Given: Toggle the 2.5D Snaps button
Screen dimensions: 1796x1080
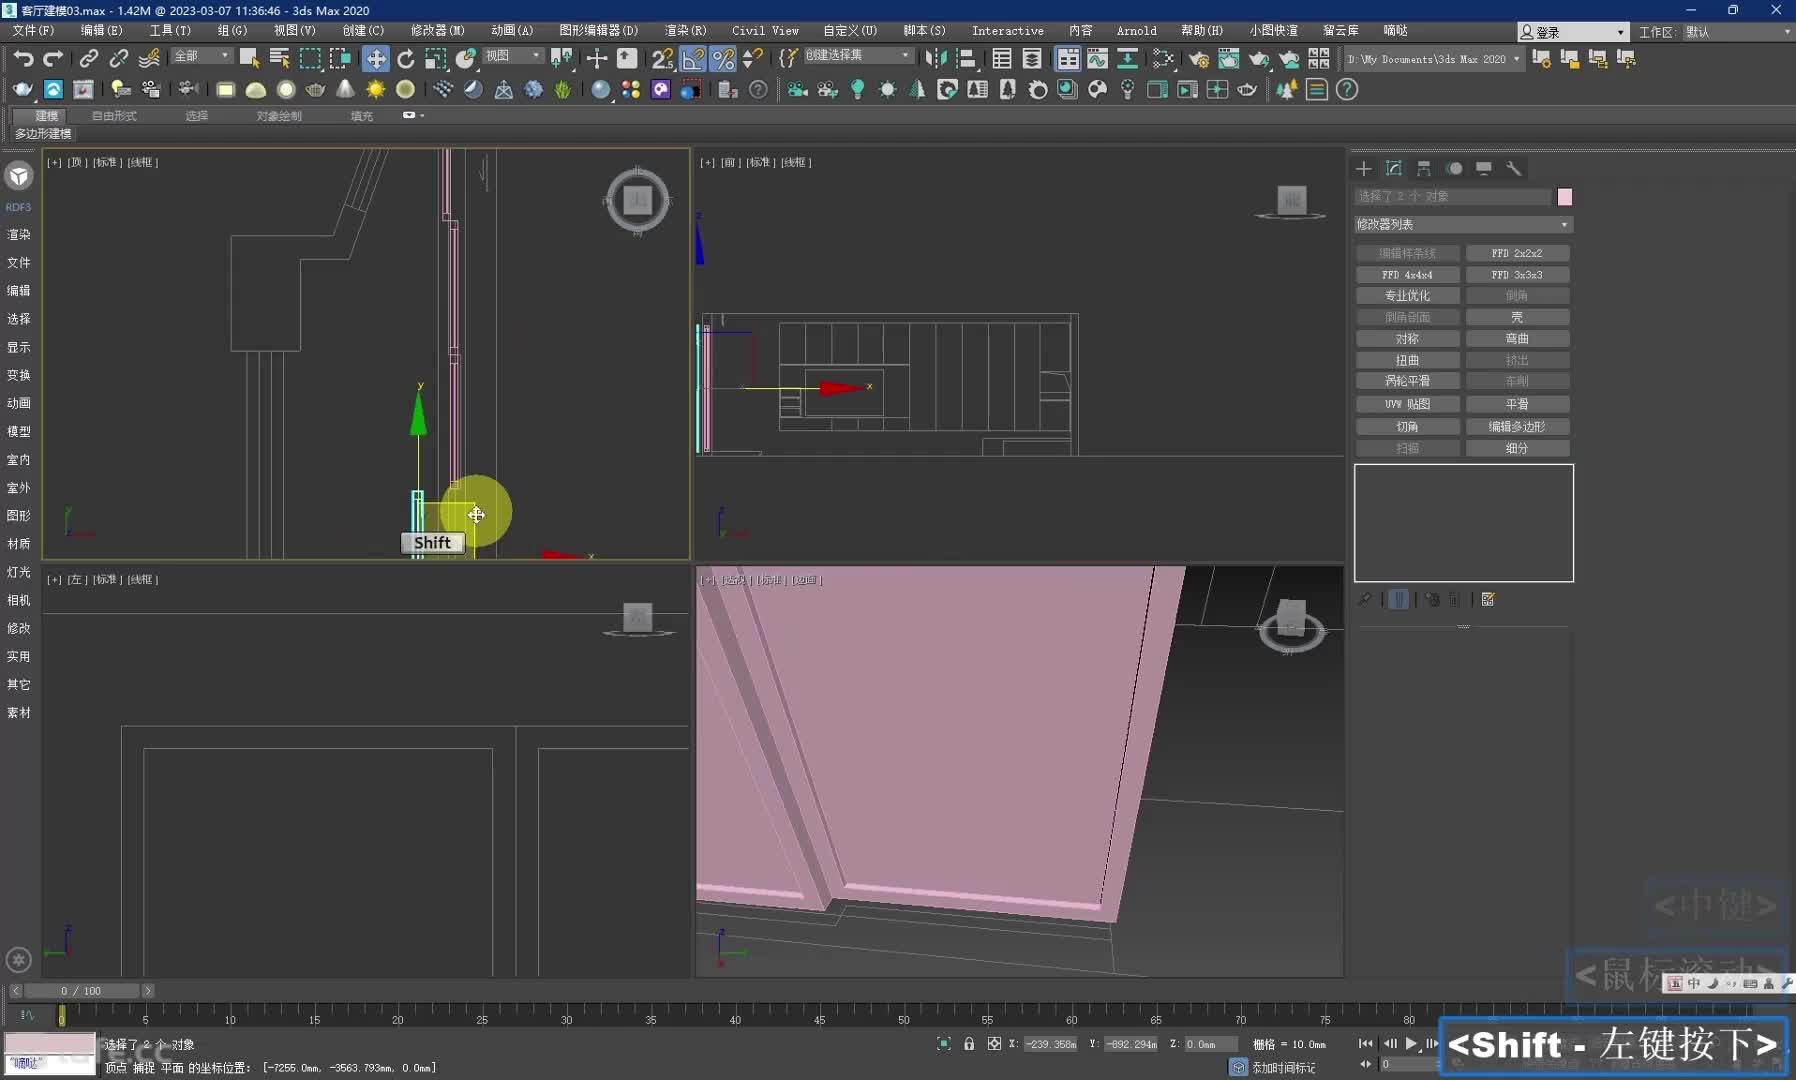Looking at the screenshot, I should tap(663, 59).
